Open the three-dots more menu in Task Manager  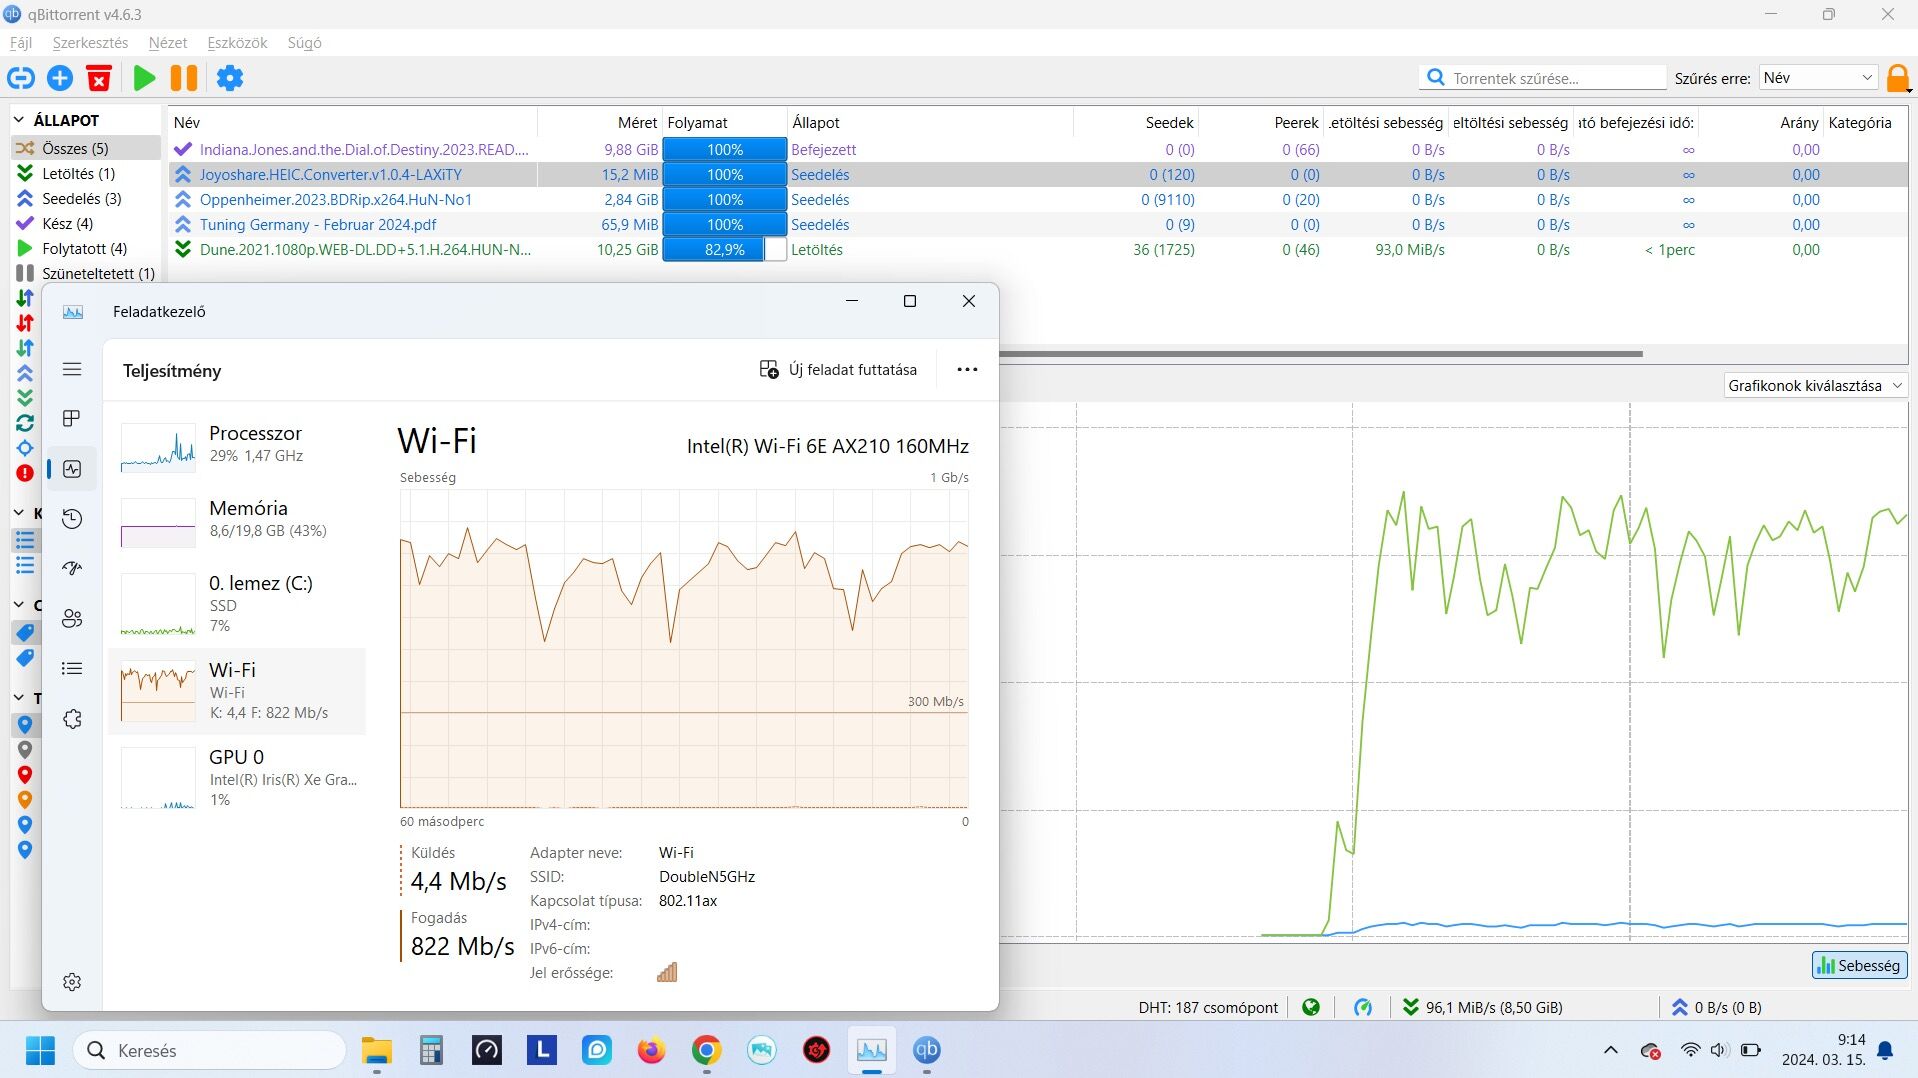967,369
